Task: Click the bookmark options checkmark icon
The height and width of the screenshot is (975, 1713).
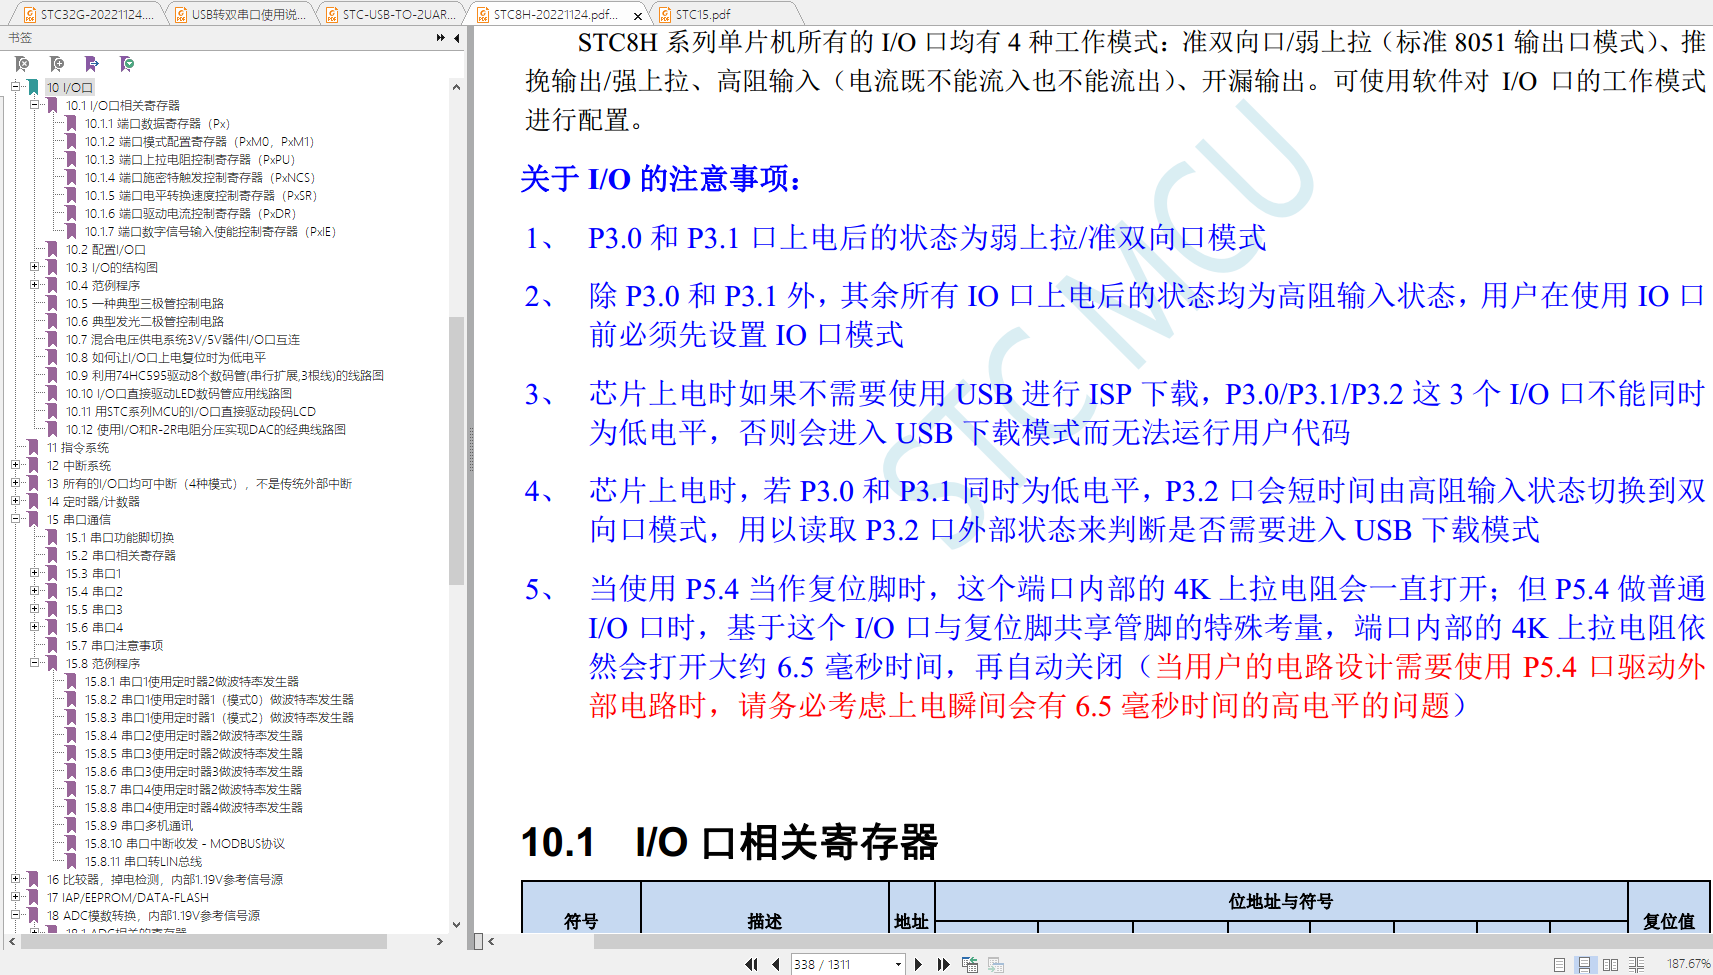Action: coord(127,64)
